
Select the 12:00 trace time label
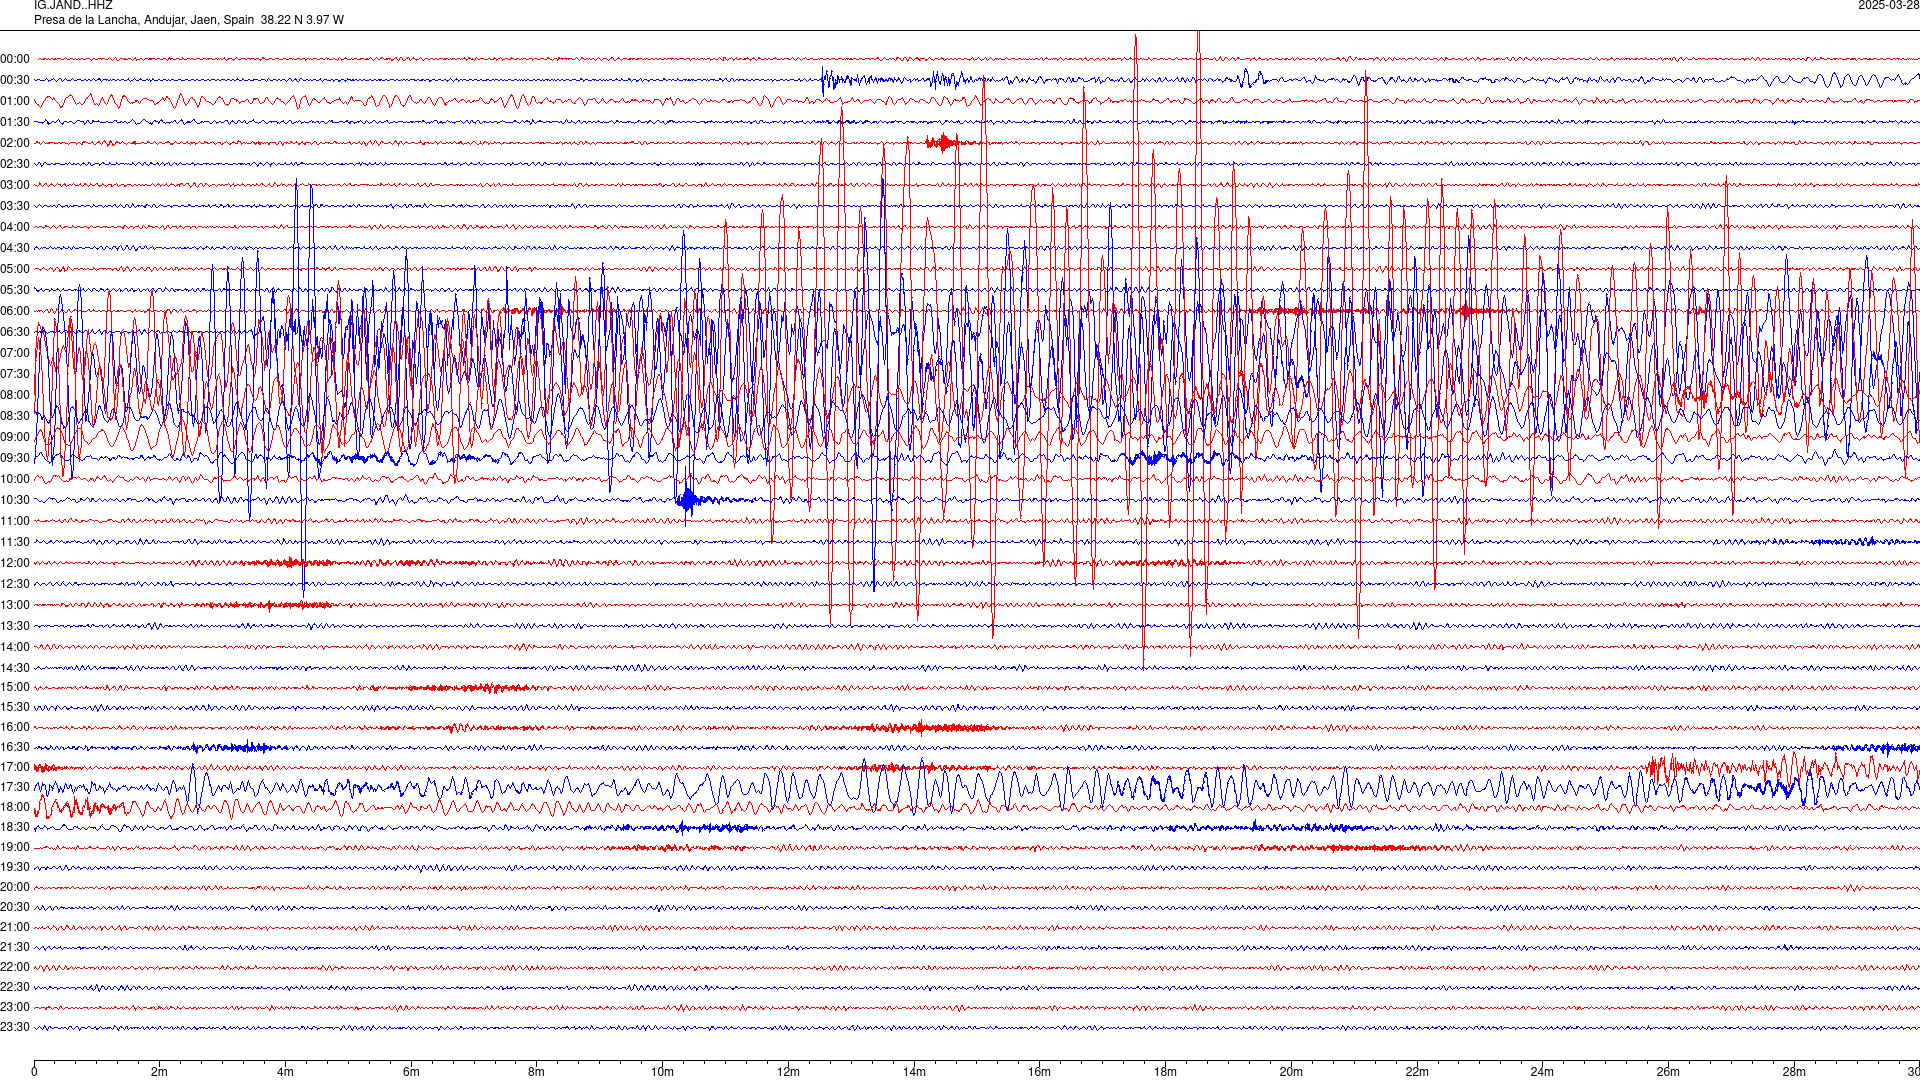15,563
